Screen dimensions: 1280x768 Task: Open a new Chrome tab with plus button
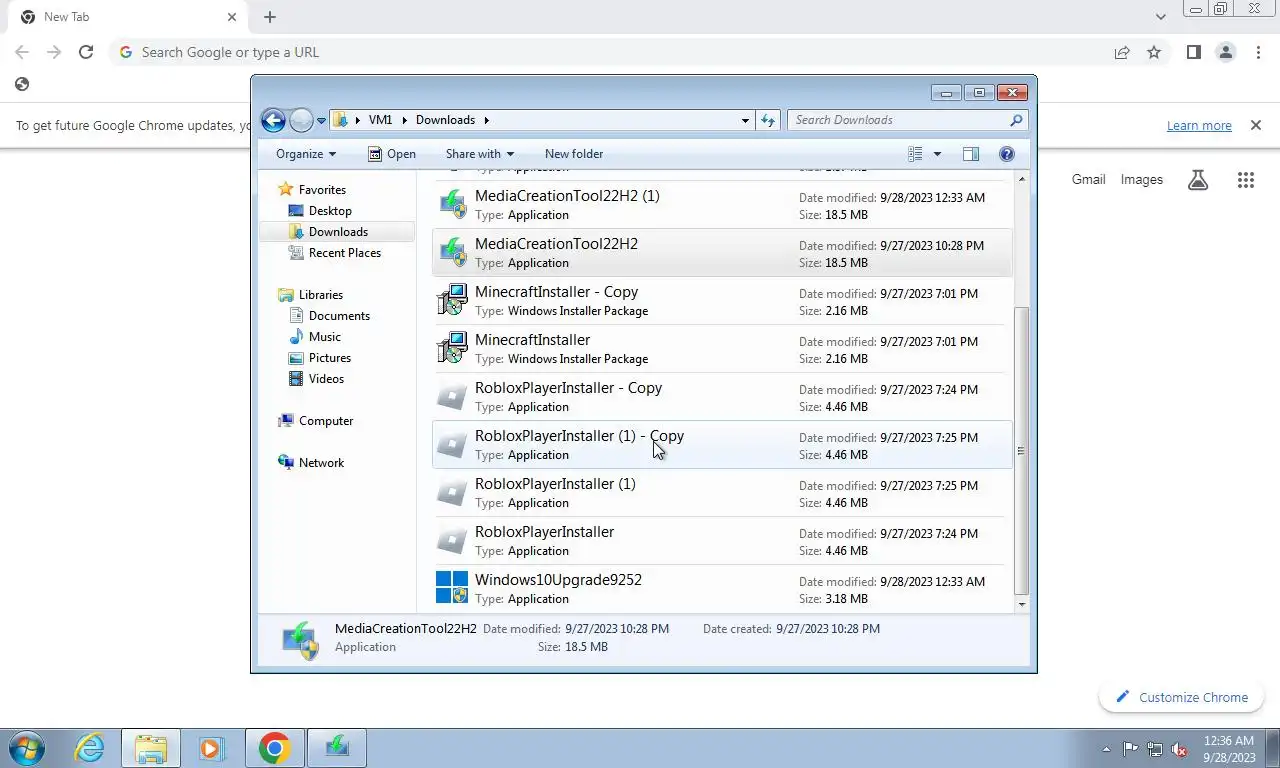point(270,17)
